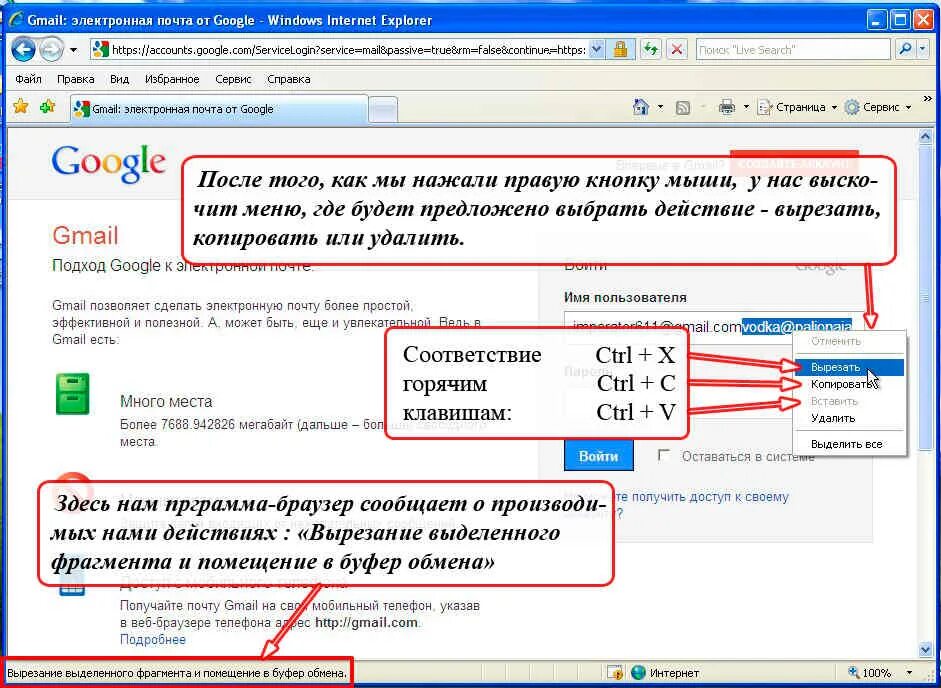941x688 pixels.
Task: Add page to favorites with plus-star icon
Action: (x=47, y=107)
